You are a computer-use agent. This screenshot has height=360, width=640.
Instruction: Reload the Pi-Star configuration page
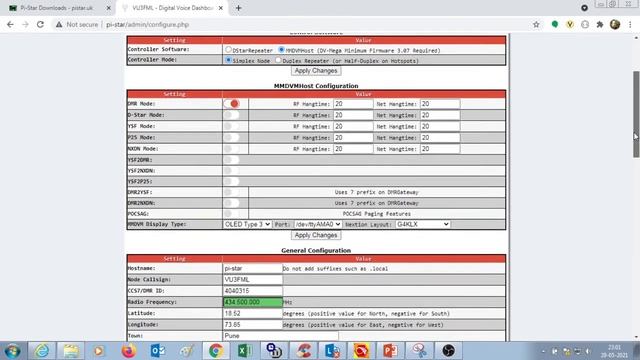[x=40, y=24]
